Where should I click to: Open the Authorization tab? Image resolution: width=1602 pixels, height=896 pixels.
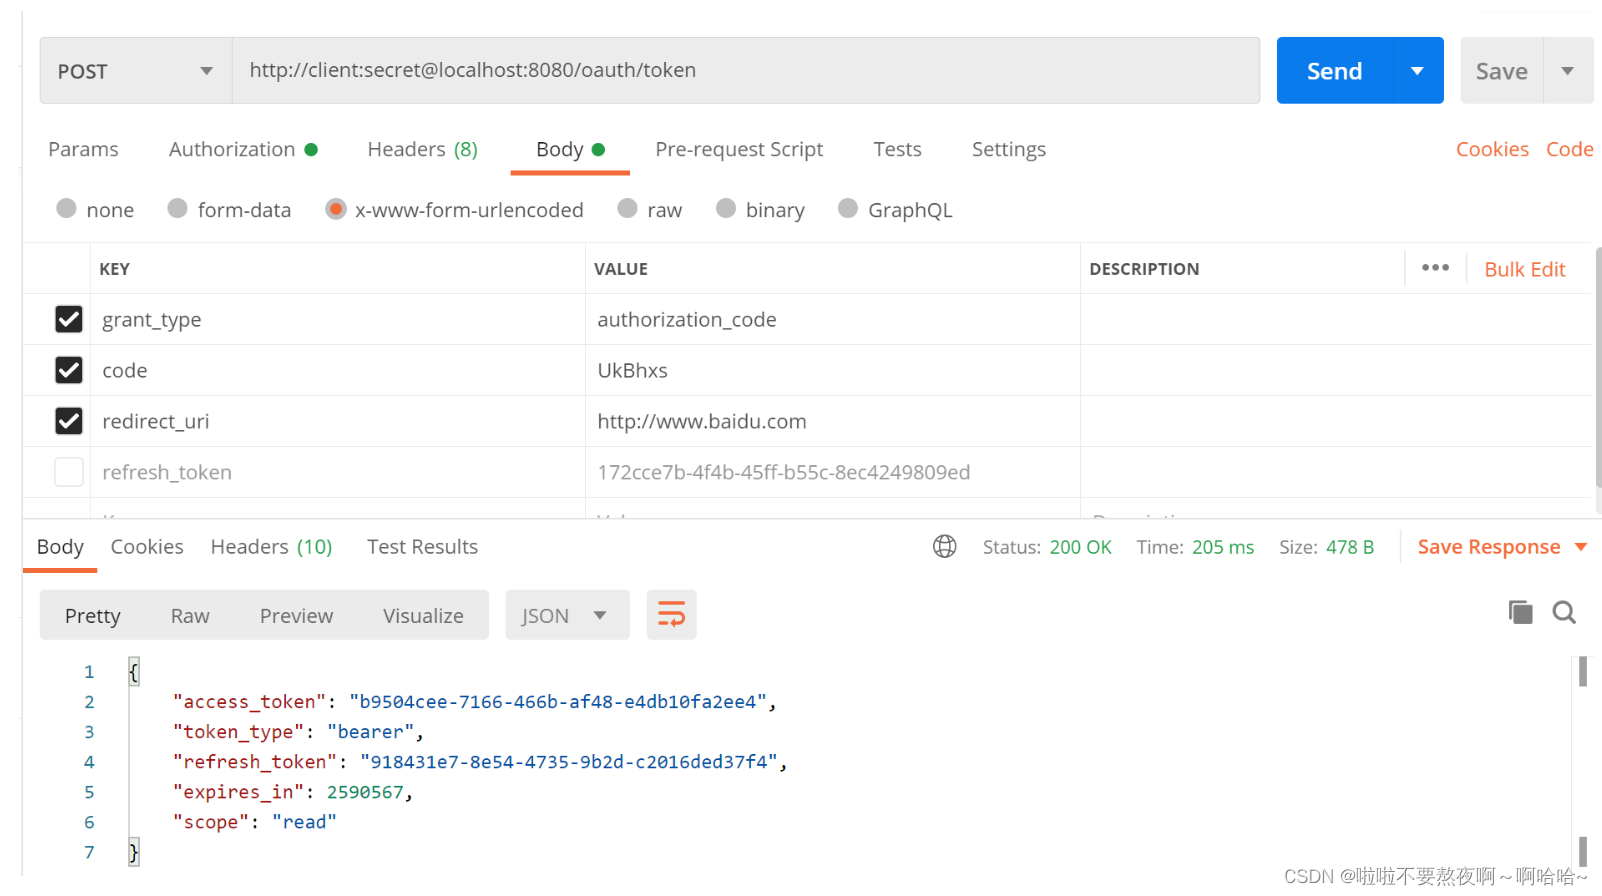(x=243, y=149)
